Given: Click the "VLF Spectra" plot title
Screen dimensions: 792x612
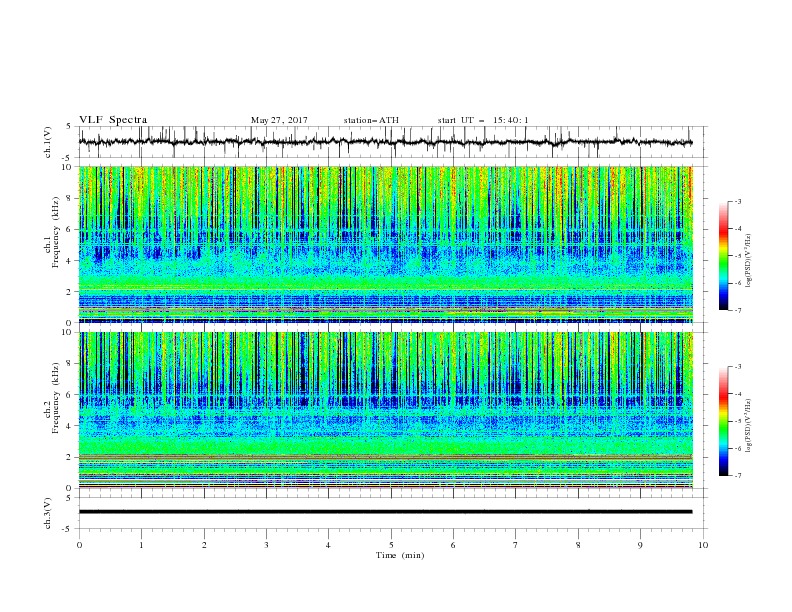Looking at the screenshot, I should pos(113,120).
